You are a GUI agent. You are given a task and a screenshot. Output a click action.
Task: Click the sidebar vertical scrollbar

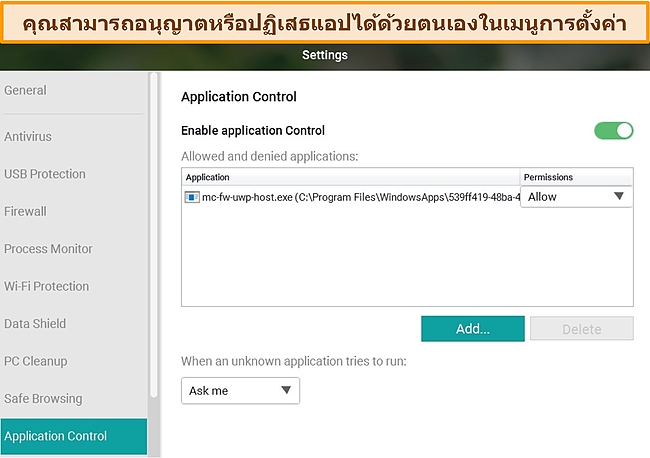point(154,235)
